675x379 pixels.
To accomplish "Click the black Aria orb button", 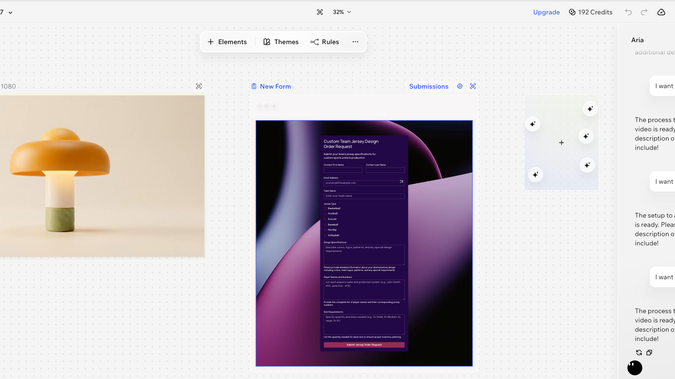I will pyautogui.click(x=635, y=368).
